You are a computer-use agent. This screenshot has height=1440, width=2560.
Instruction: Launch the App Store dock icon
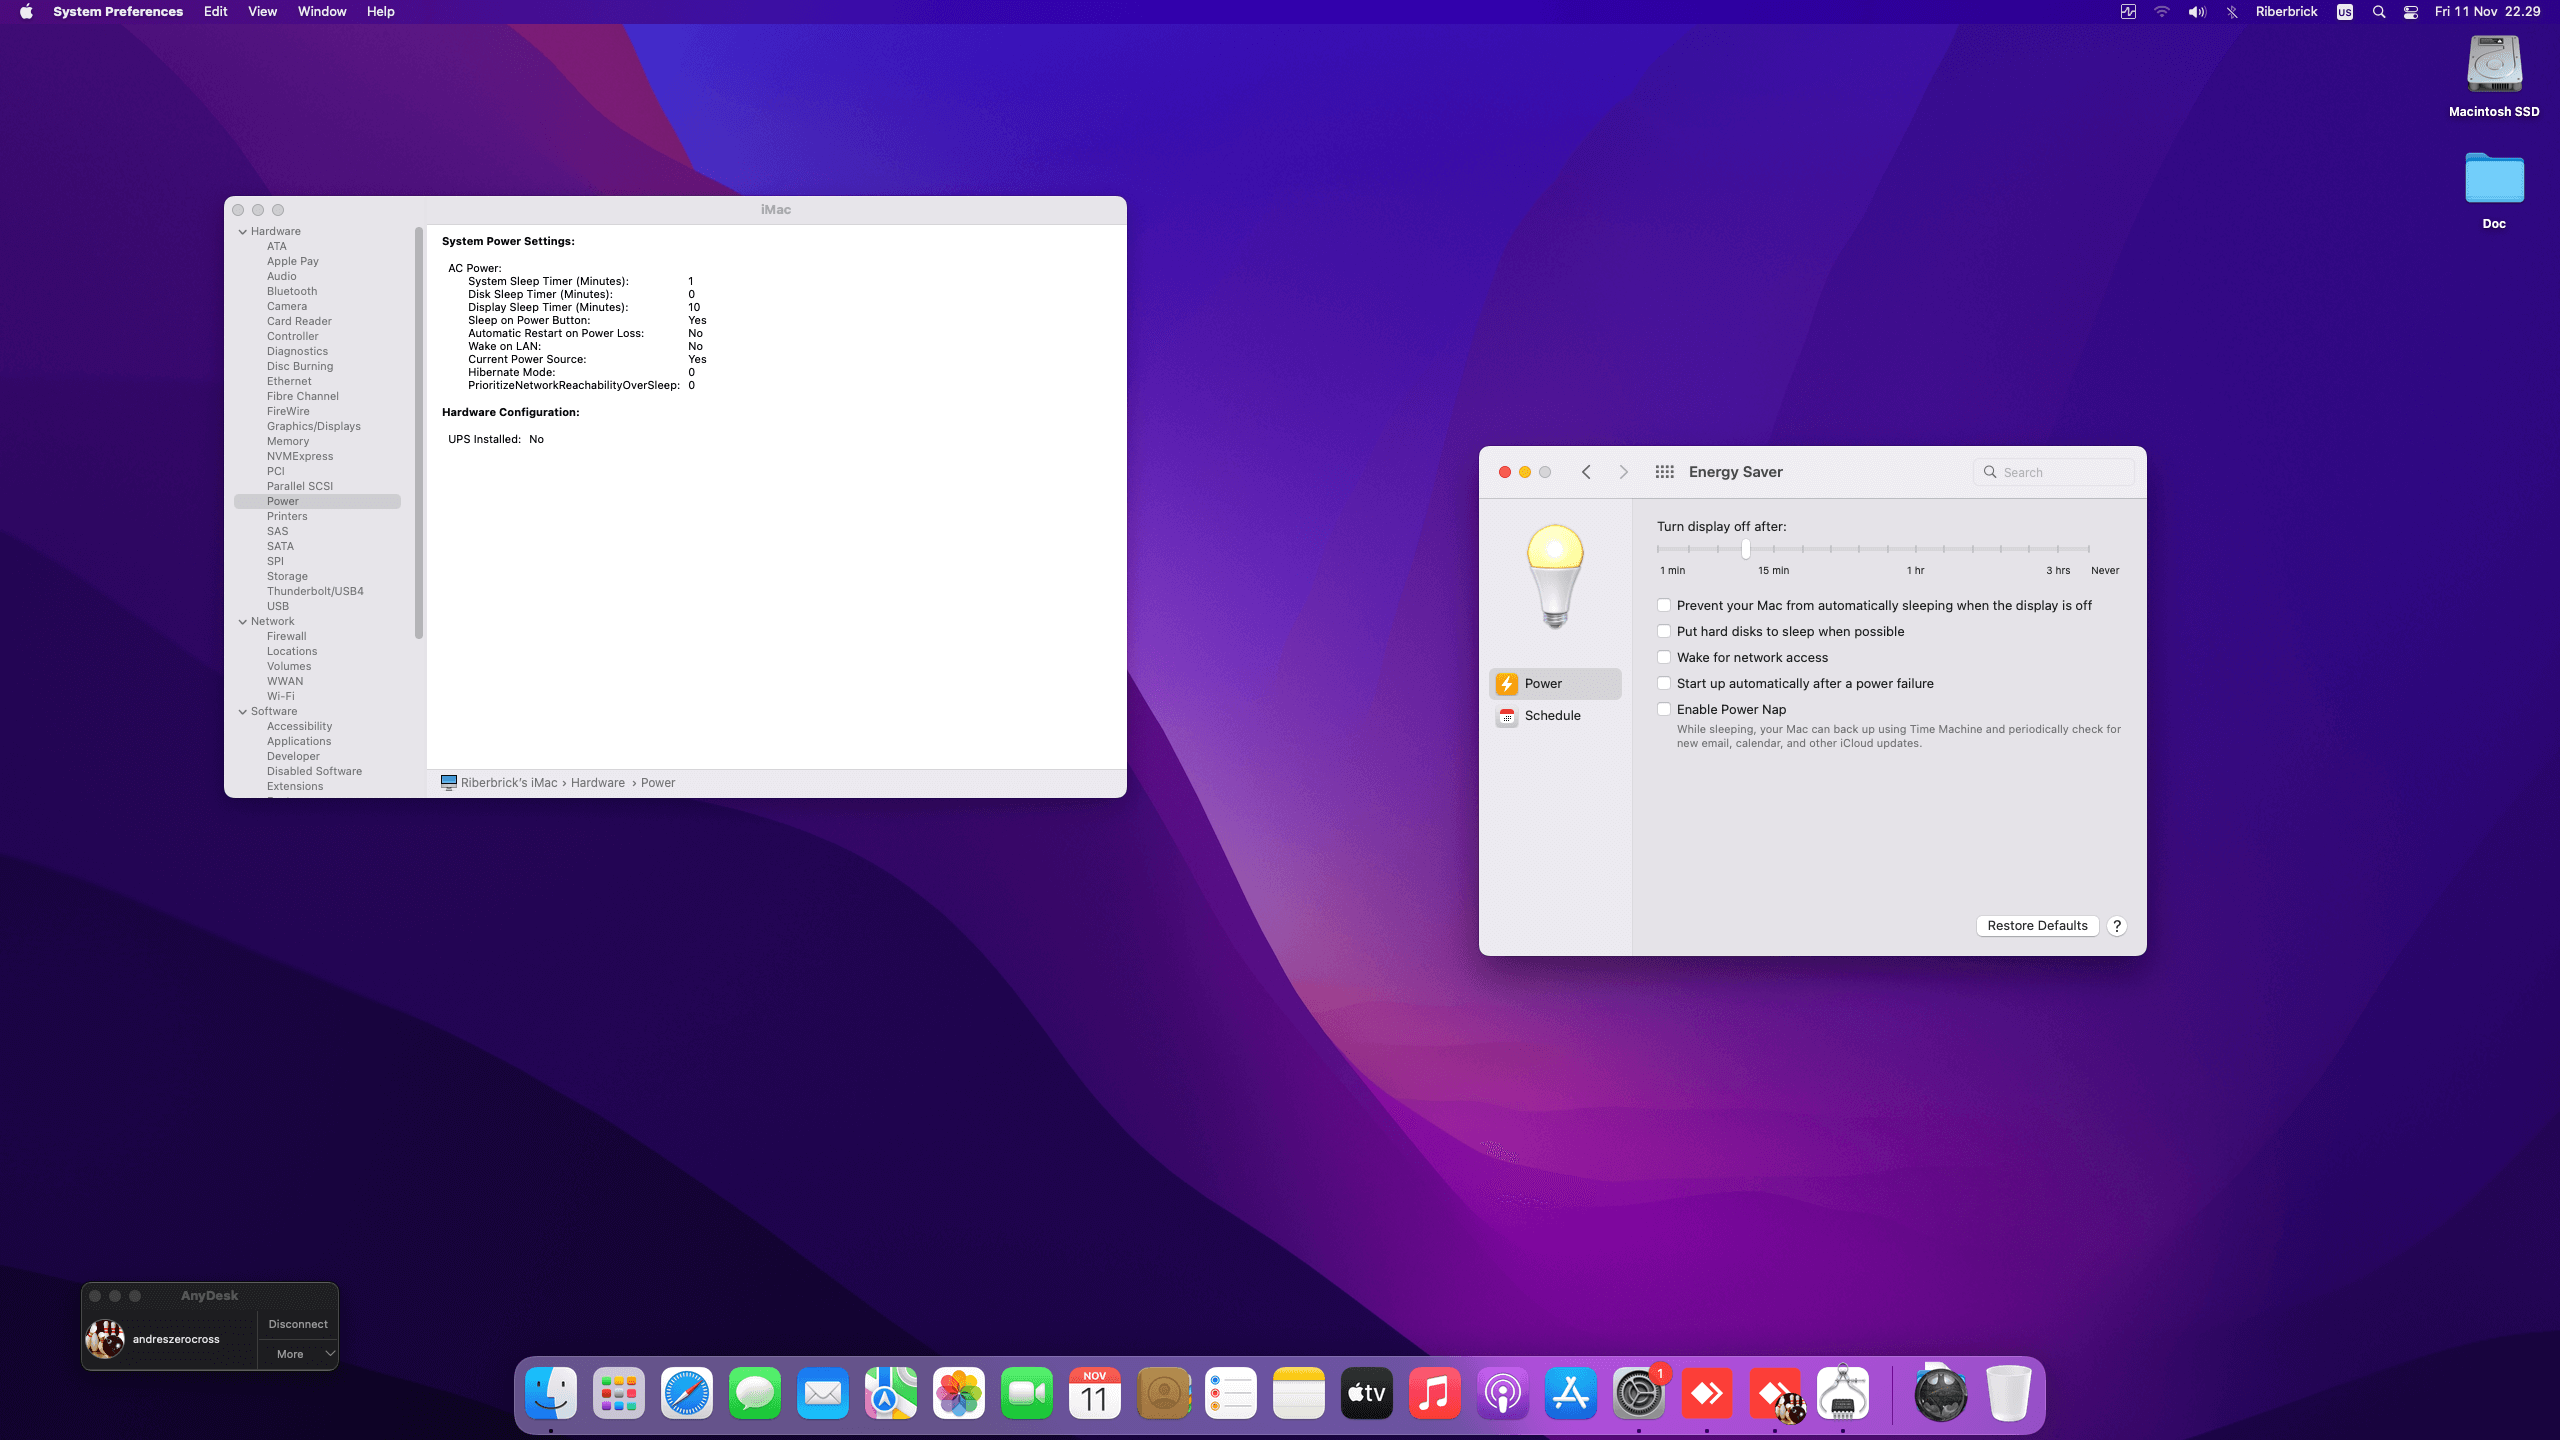pyautogui.click(x=1570, y=1393)
